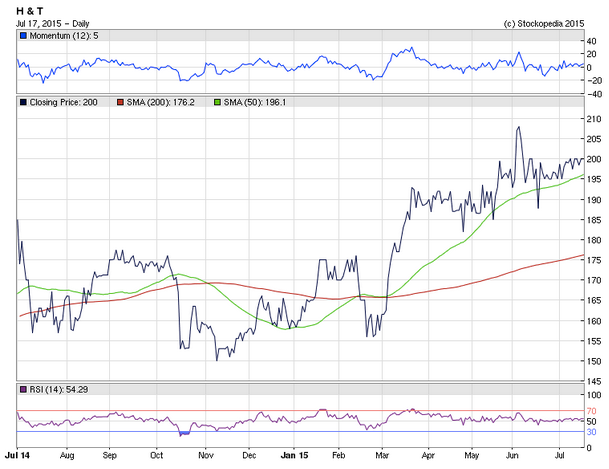Click the Stockopedia 2015 copyright text
The width and height of the screenshot is (609, 469).
tap(544, 24)
